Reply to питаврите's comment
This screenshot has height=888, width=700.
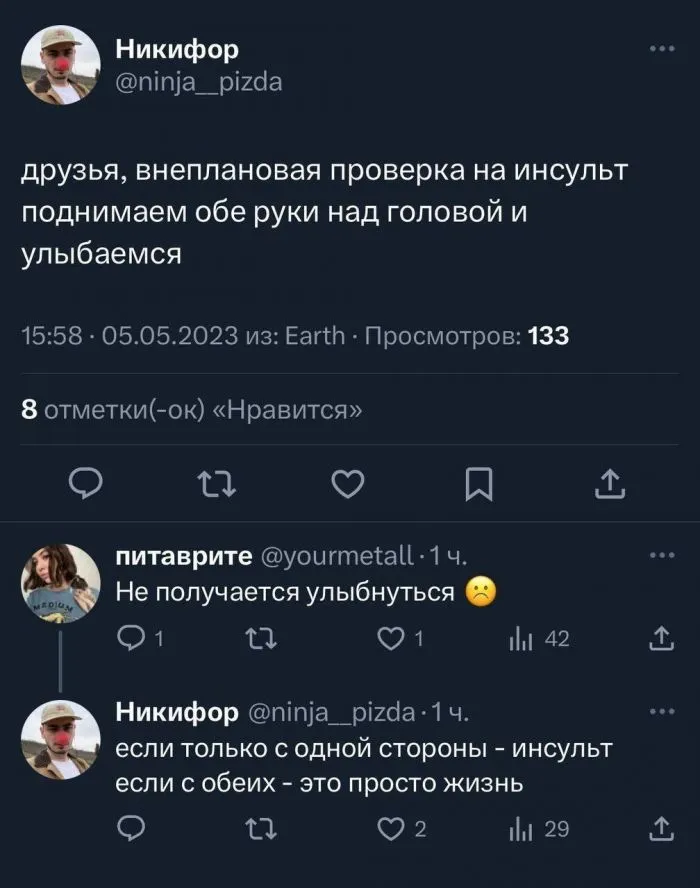pyautogui.click(x=132, y=639)
